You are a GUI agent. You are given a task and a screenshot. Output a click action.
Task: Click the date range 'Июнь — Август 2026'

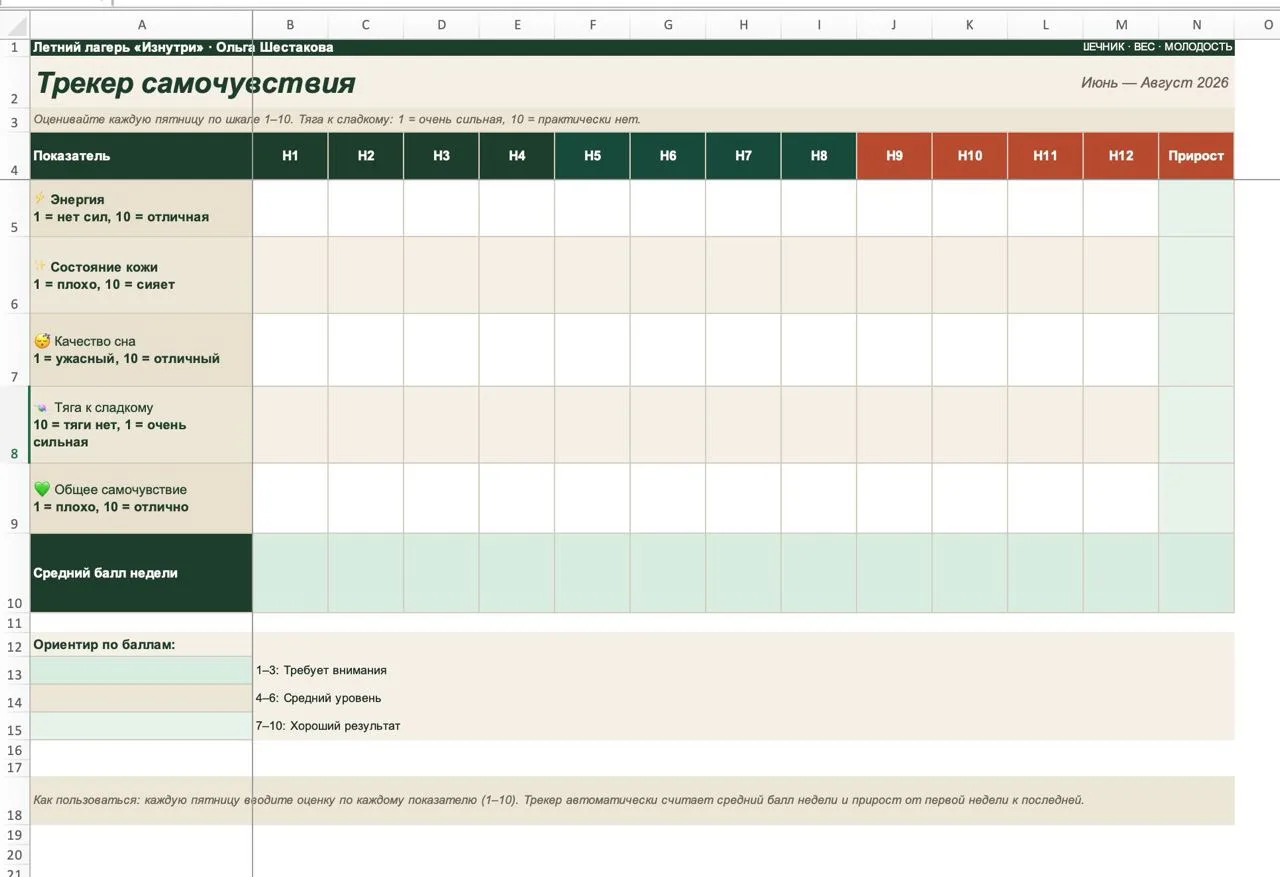point(1155,82)
